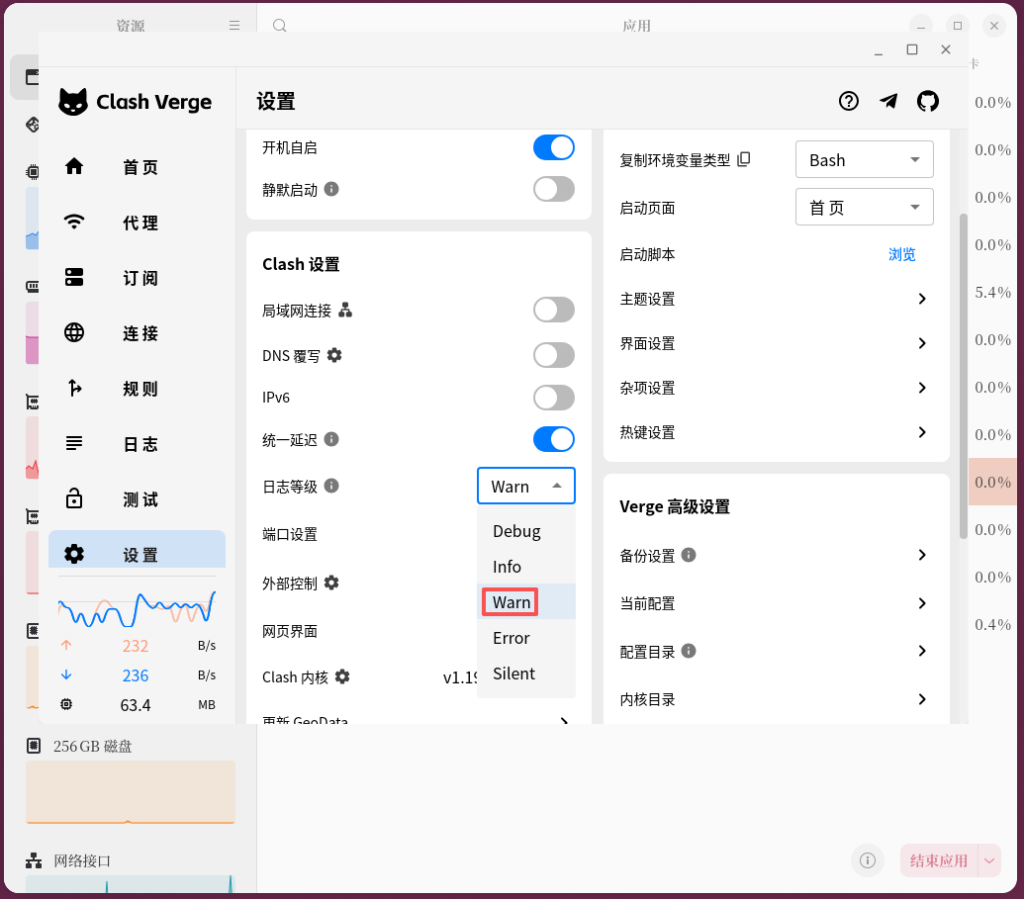Toggle the DNS 覆写 switch on

554,355
